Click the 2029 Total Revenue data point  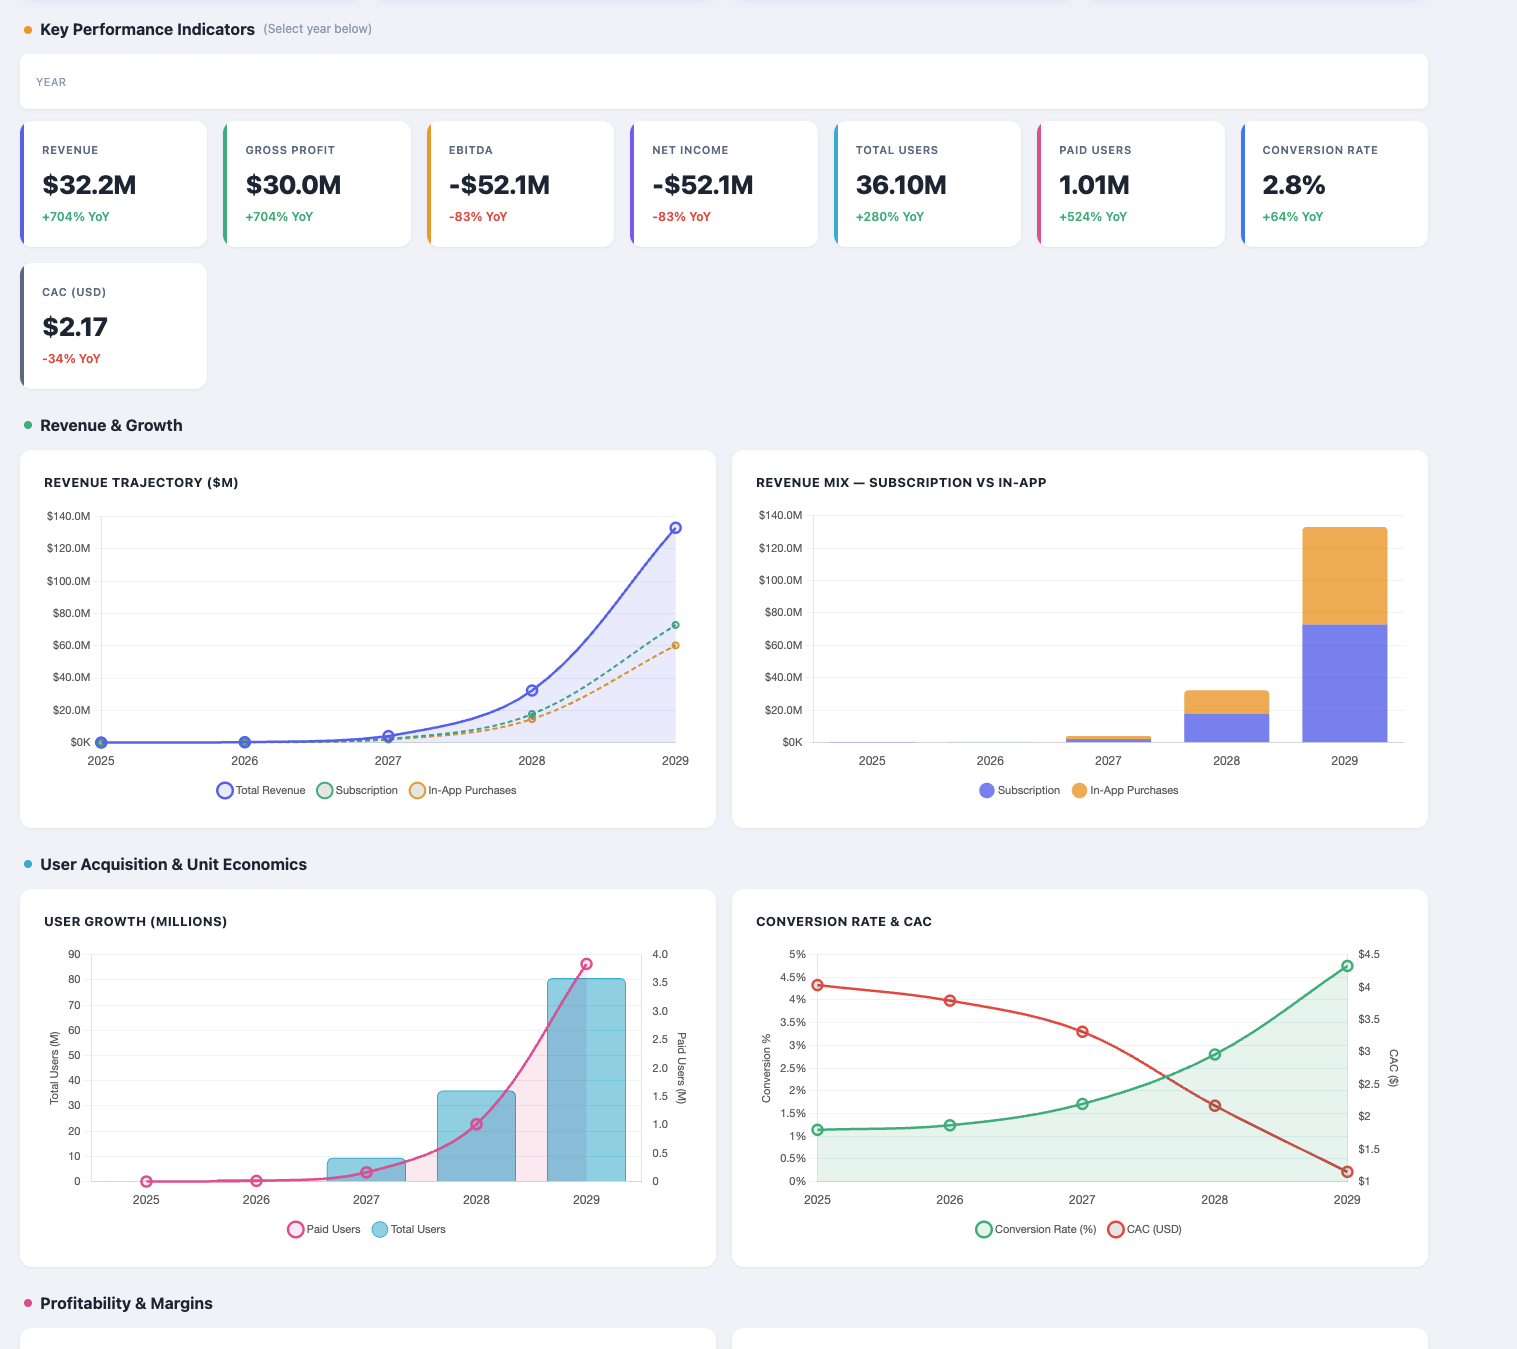675,528
